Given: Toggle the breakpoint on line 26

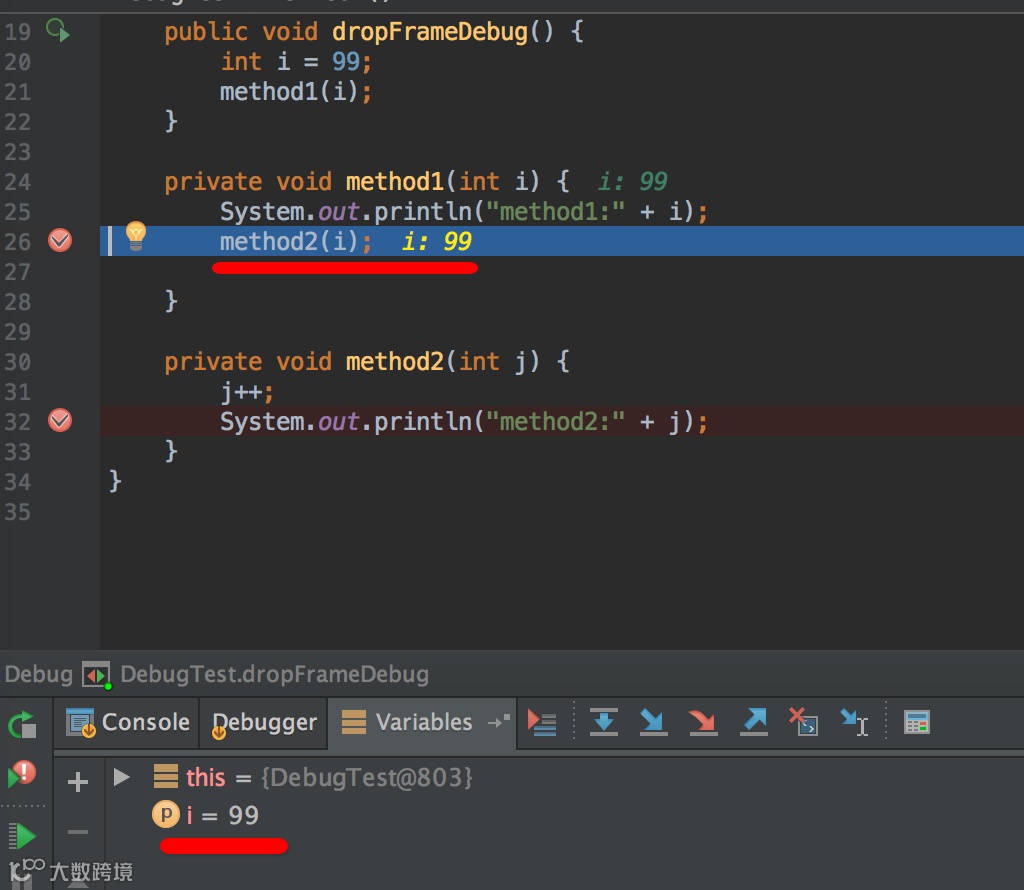Looking at the screenshot, I should point(59,240).
